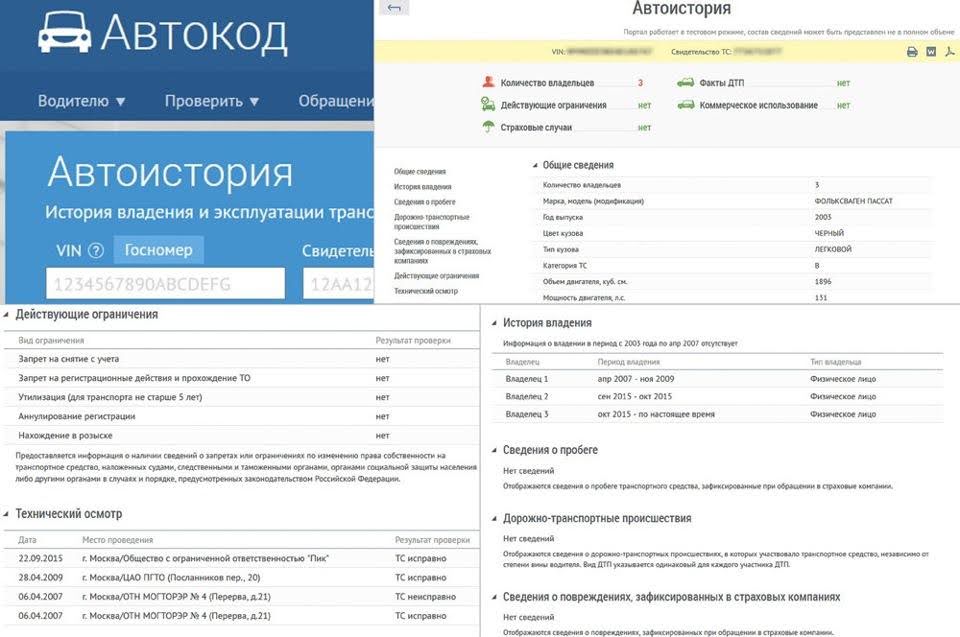Click the large Автоистория heading on the blue banner
960x637 pixels.
click(170, 172)
